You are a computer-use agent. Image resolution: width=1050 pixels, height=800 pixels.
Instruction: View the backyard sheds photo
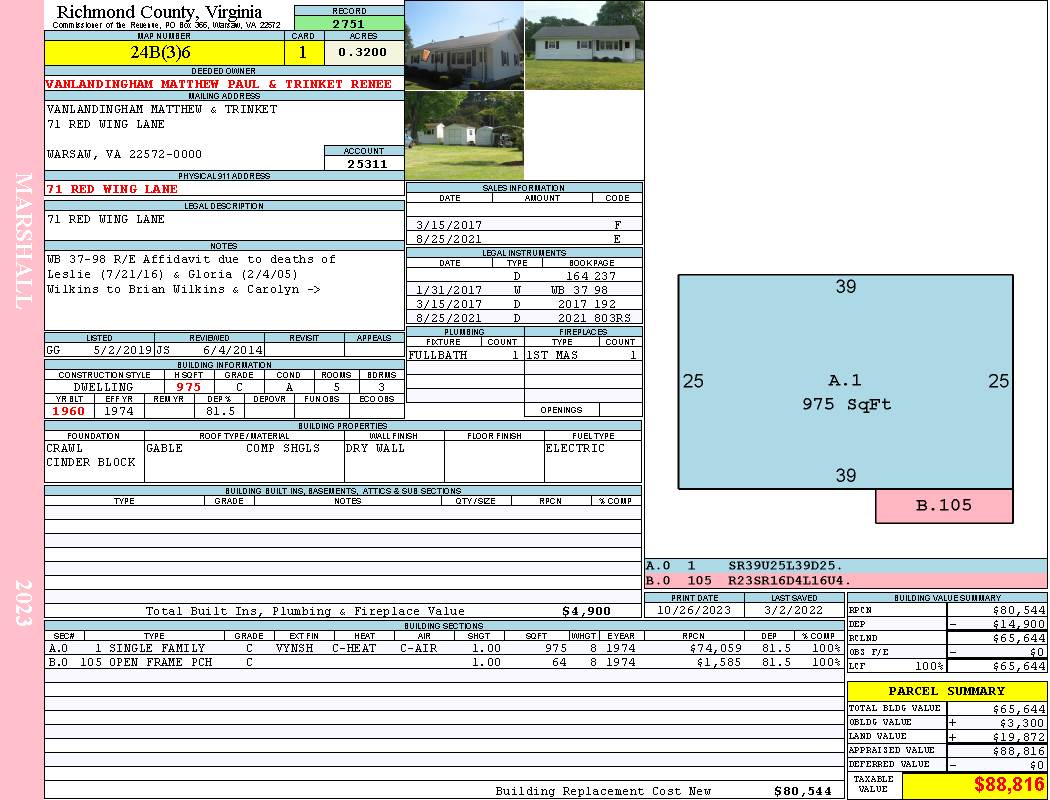pyautogui.click(x=463, y=135)
